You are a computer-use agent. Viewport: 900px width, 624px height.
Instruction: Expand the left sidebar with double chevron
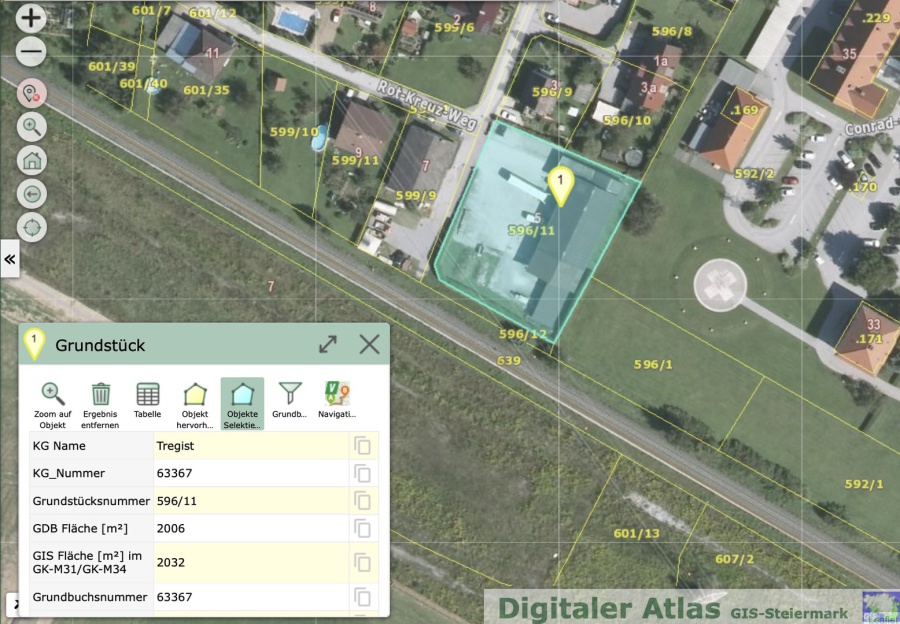10,259
